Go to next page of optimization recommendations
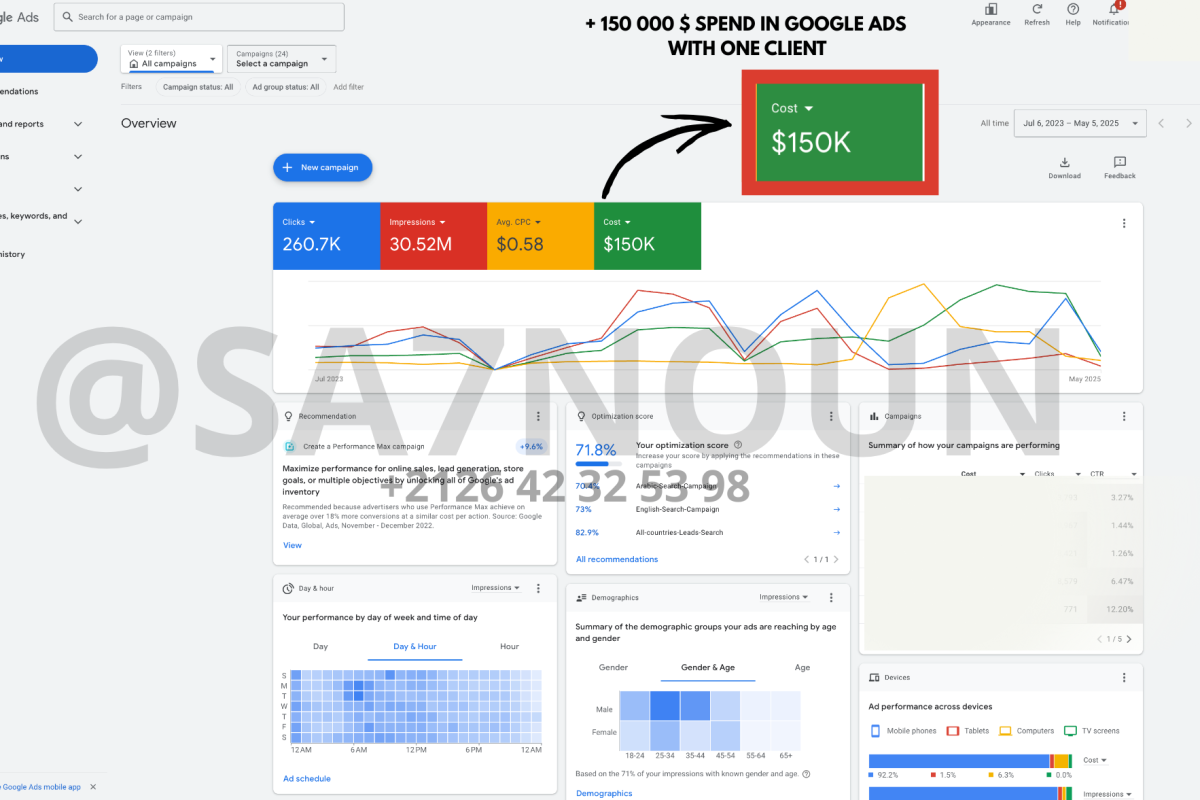The height and width of the screenshot is (800, 1200). point(836,560)
